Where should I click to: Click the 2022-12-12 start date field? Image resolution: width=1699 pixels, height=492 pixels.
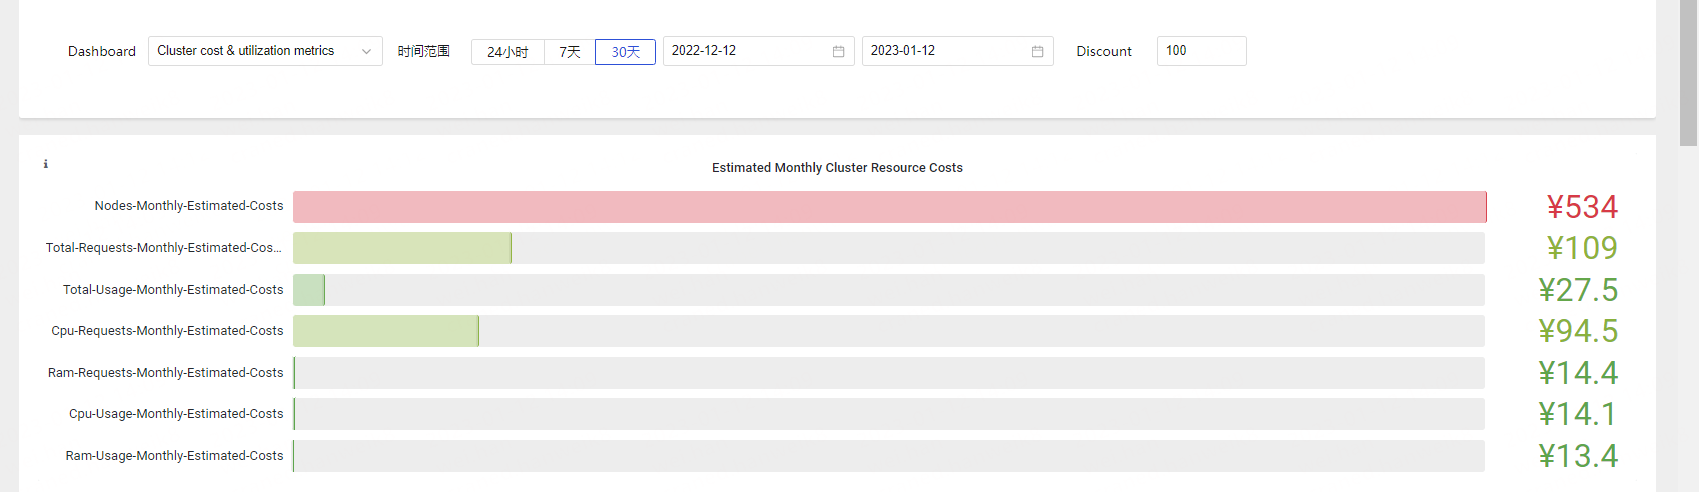[x=758, y=51]
